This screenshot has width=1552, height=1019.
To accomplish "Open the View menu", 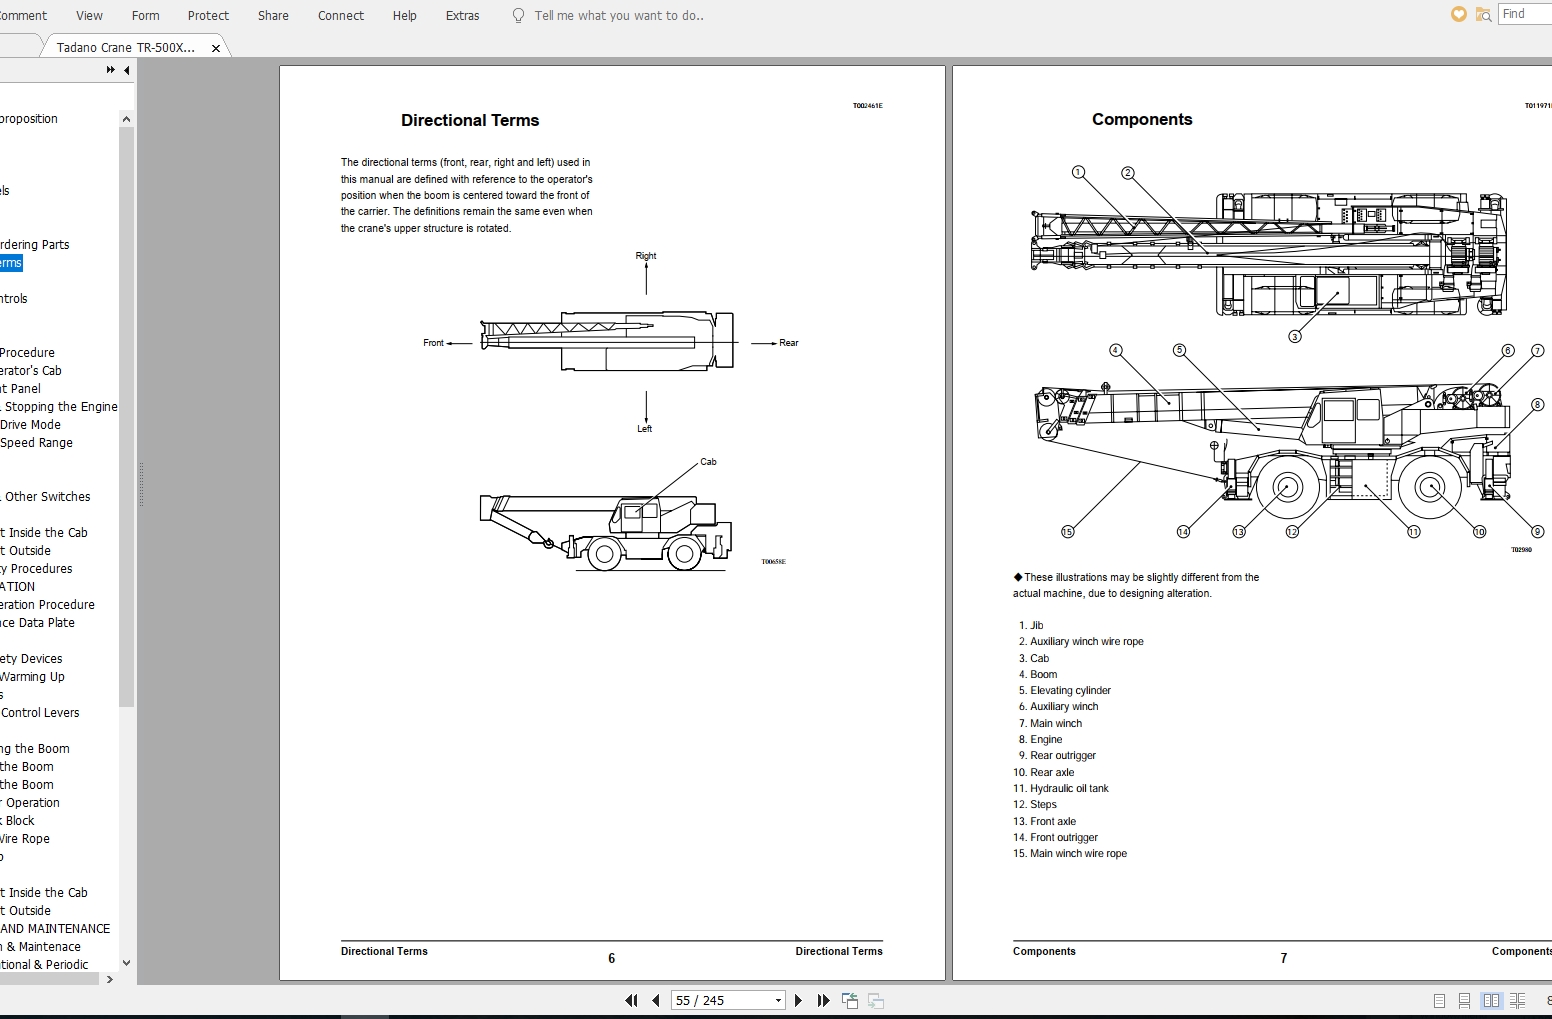I will click(x=89, y=15).
